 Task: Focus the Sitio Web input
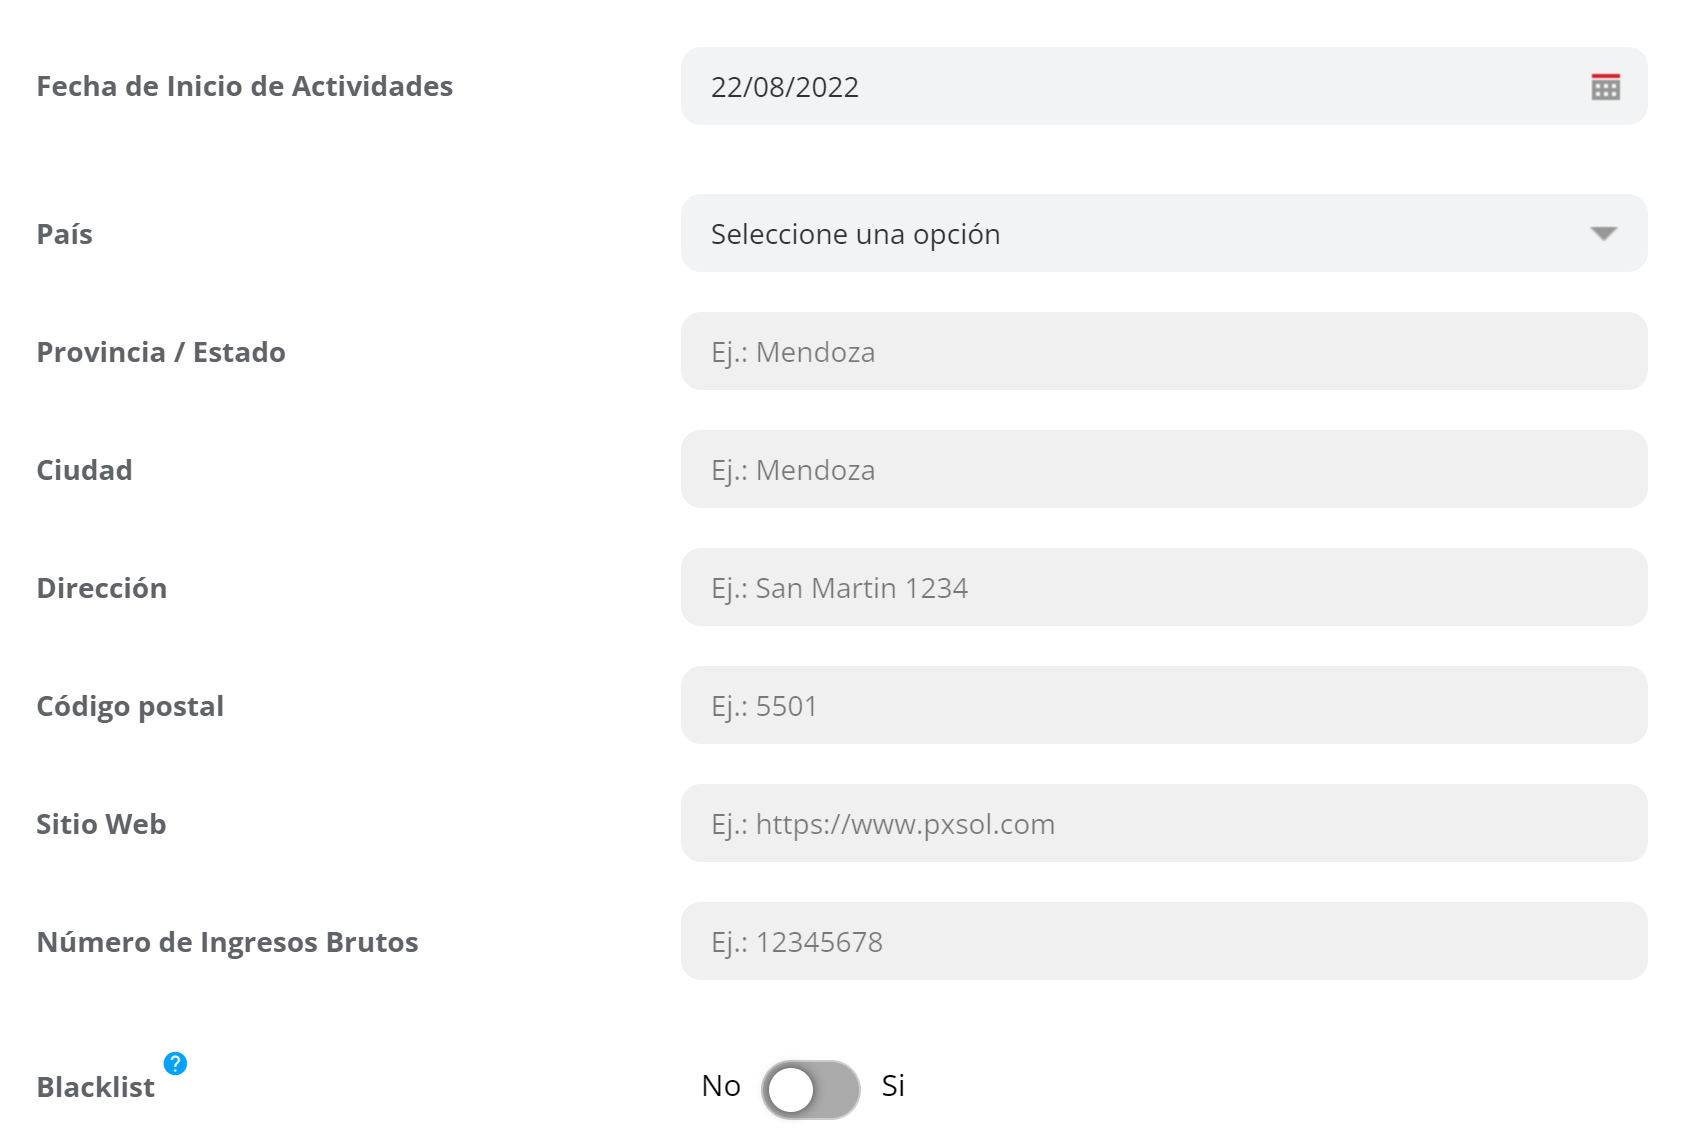tap(1163, 823)
